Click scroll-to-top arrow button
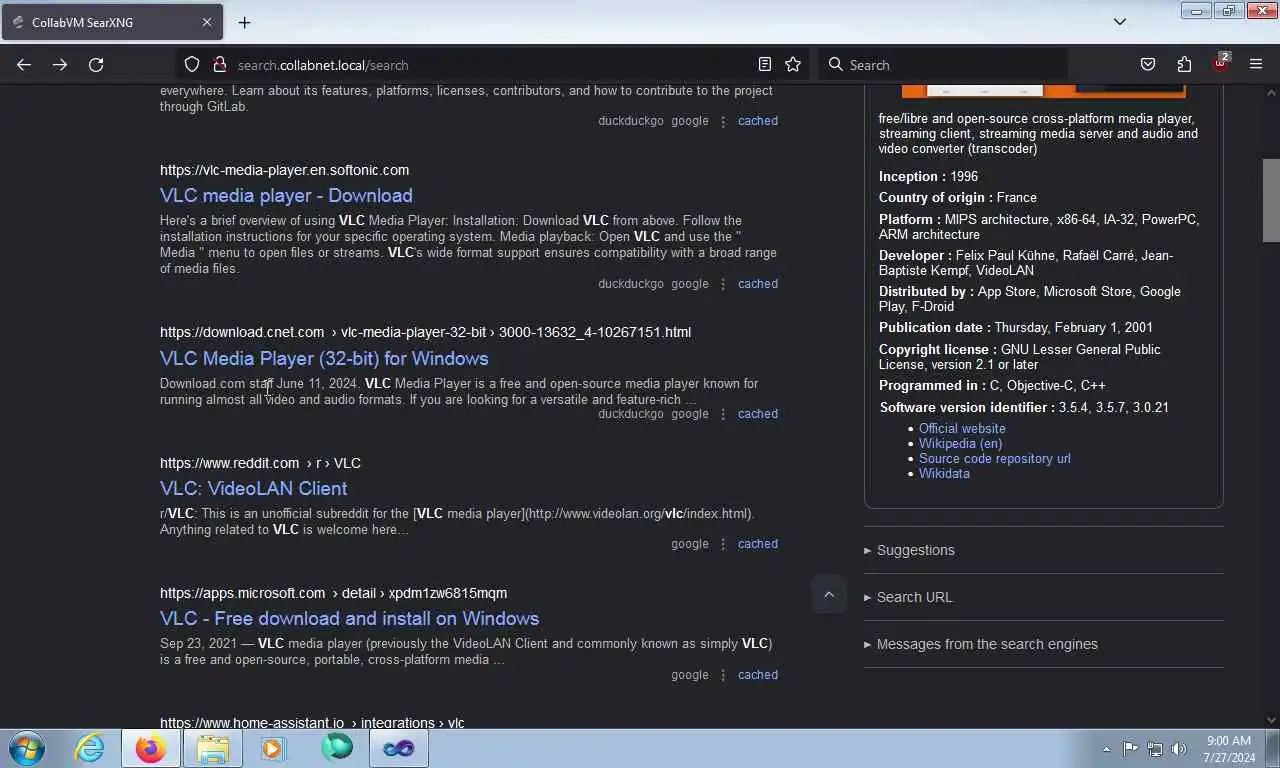This screenshot has height=768, width=1280. pyautogui.click(x=828, y=595)
